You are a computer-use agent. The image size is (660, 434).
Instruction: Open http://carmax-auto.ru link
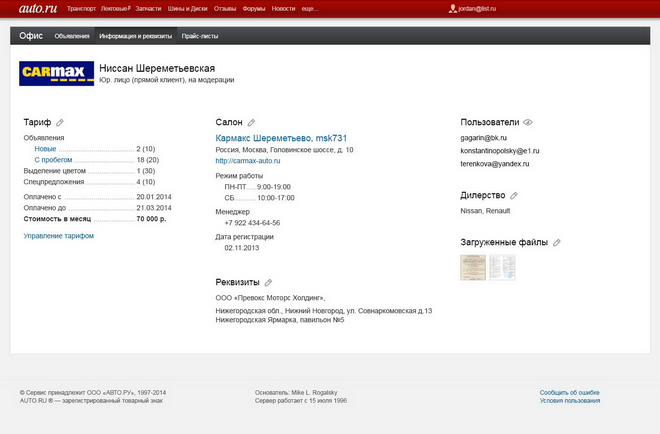pos(248,161)
